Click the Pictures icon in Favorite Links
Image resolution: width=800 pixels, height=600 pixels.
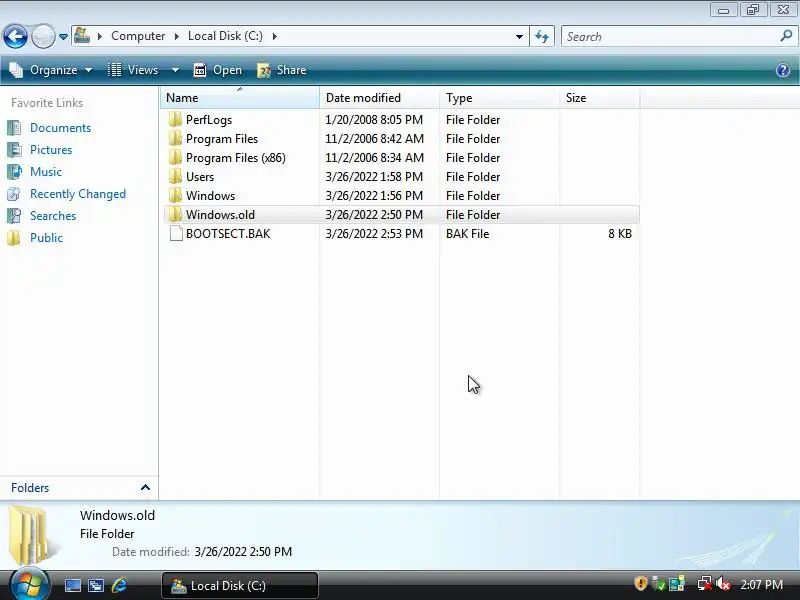(x=14, y=150)
